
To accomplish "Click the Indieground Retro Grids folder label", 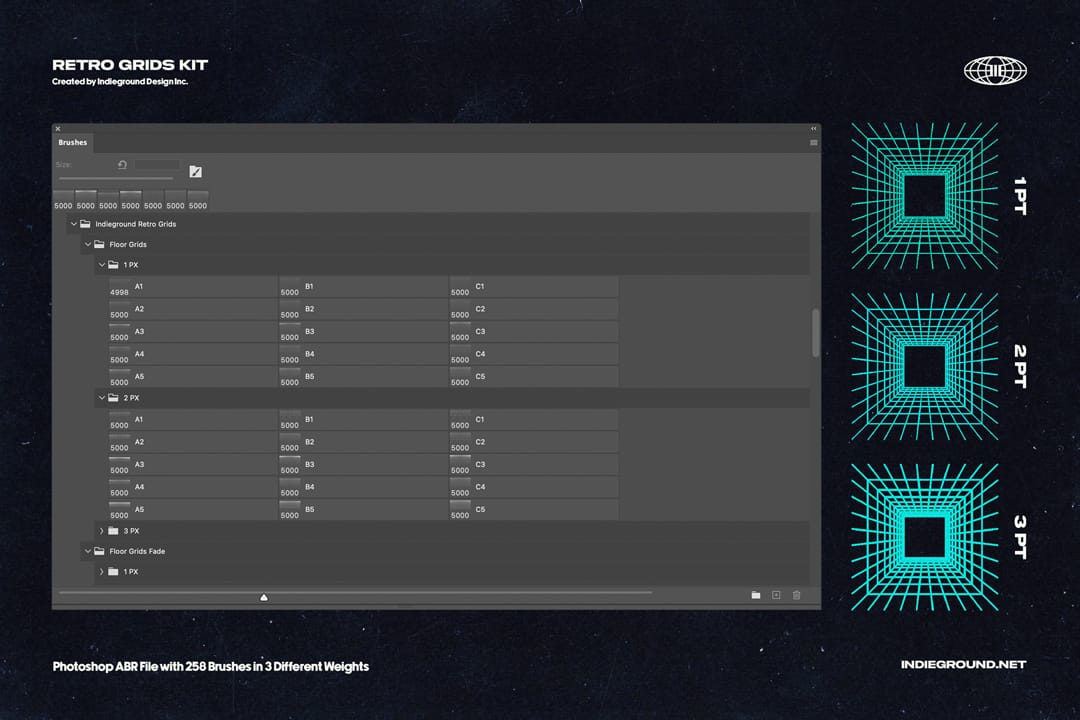I will point(136,224).
